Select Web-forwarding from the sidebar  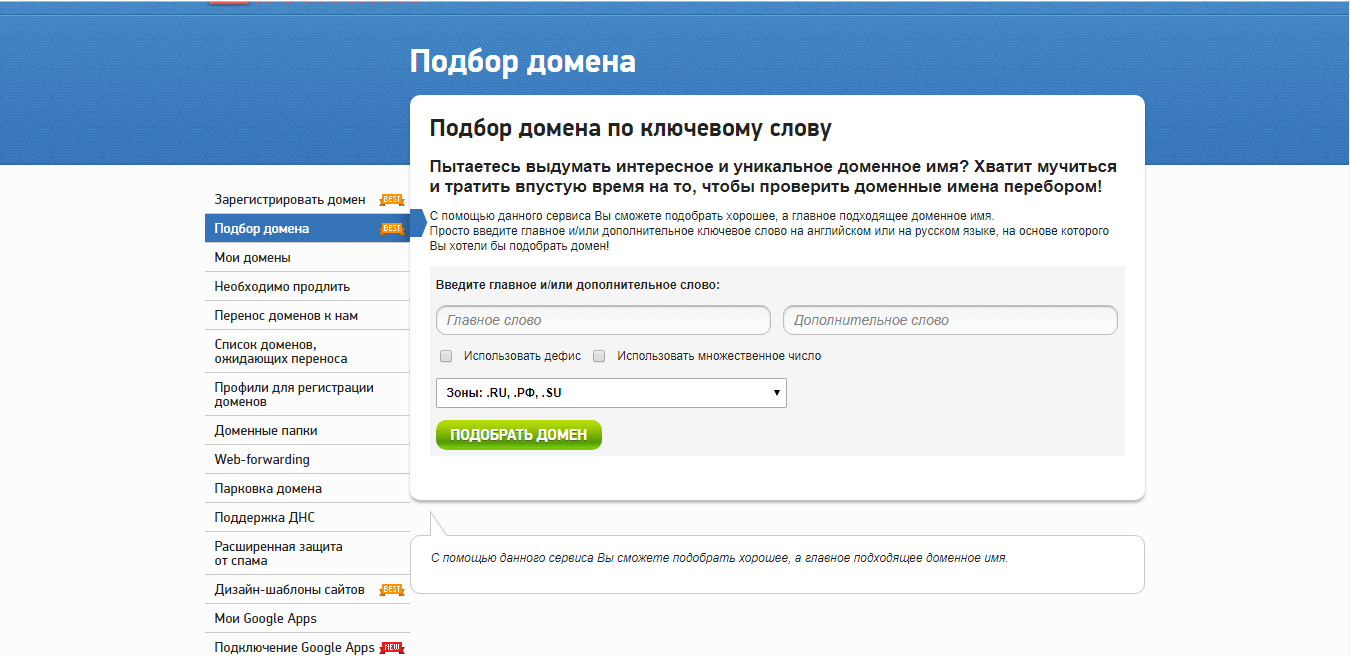[x=262, y=460]
